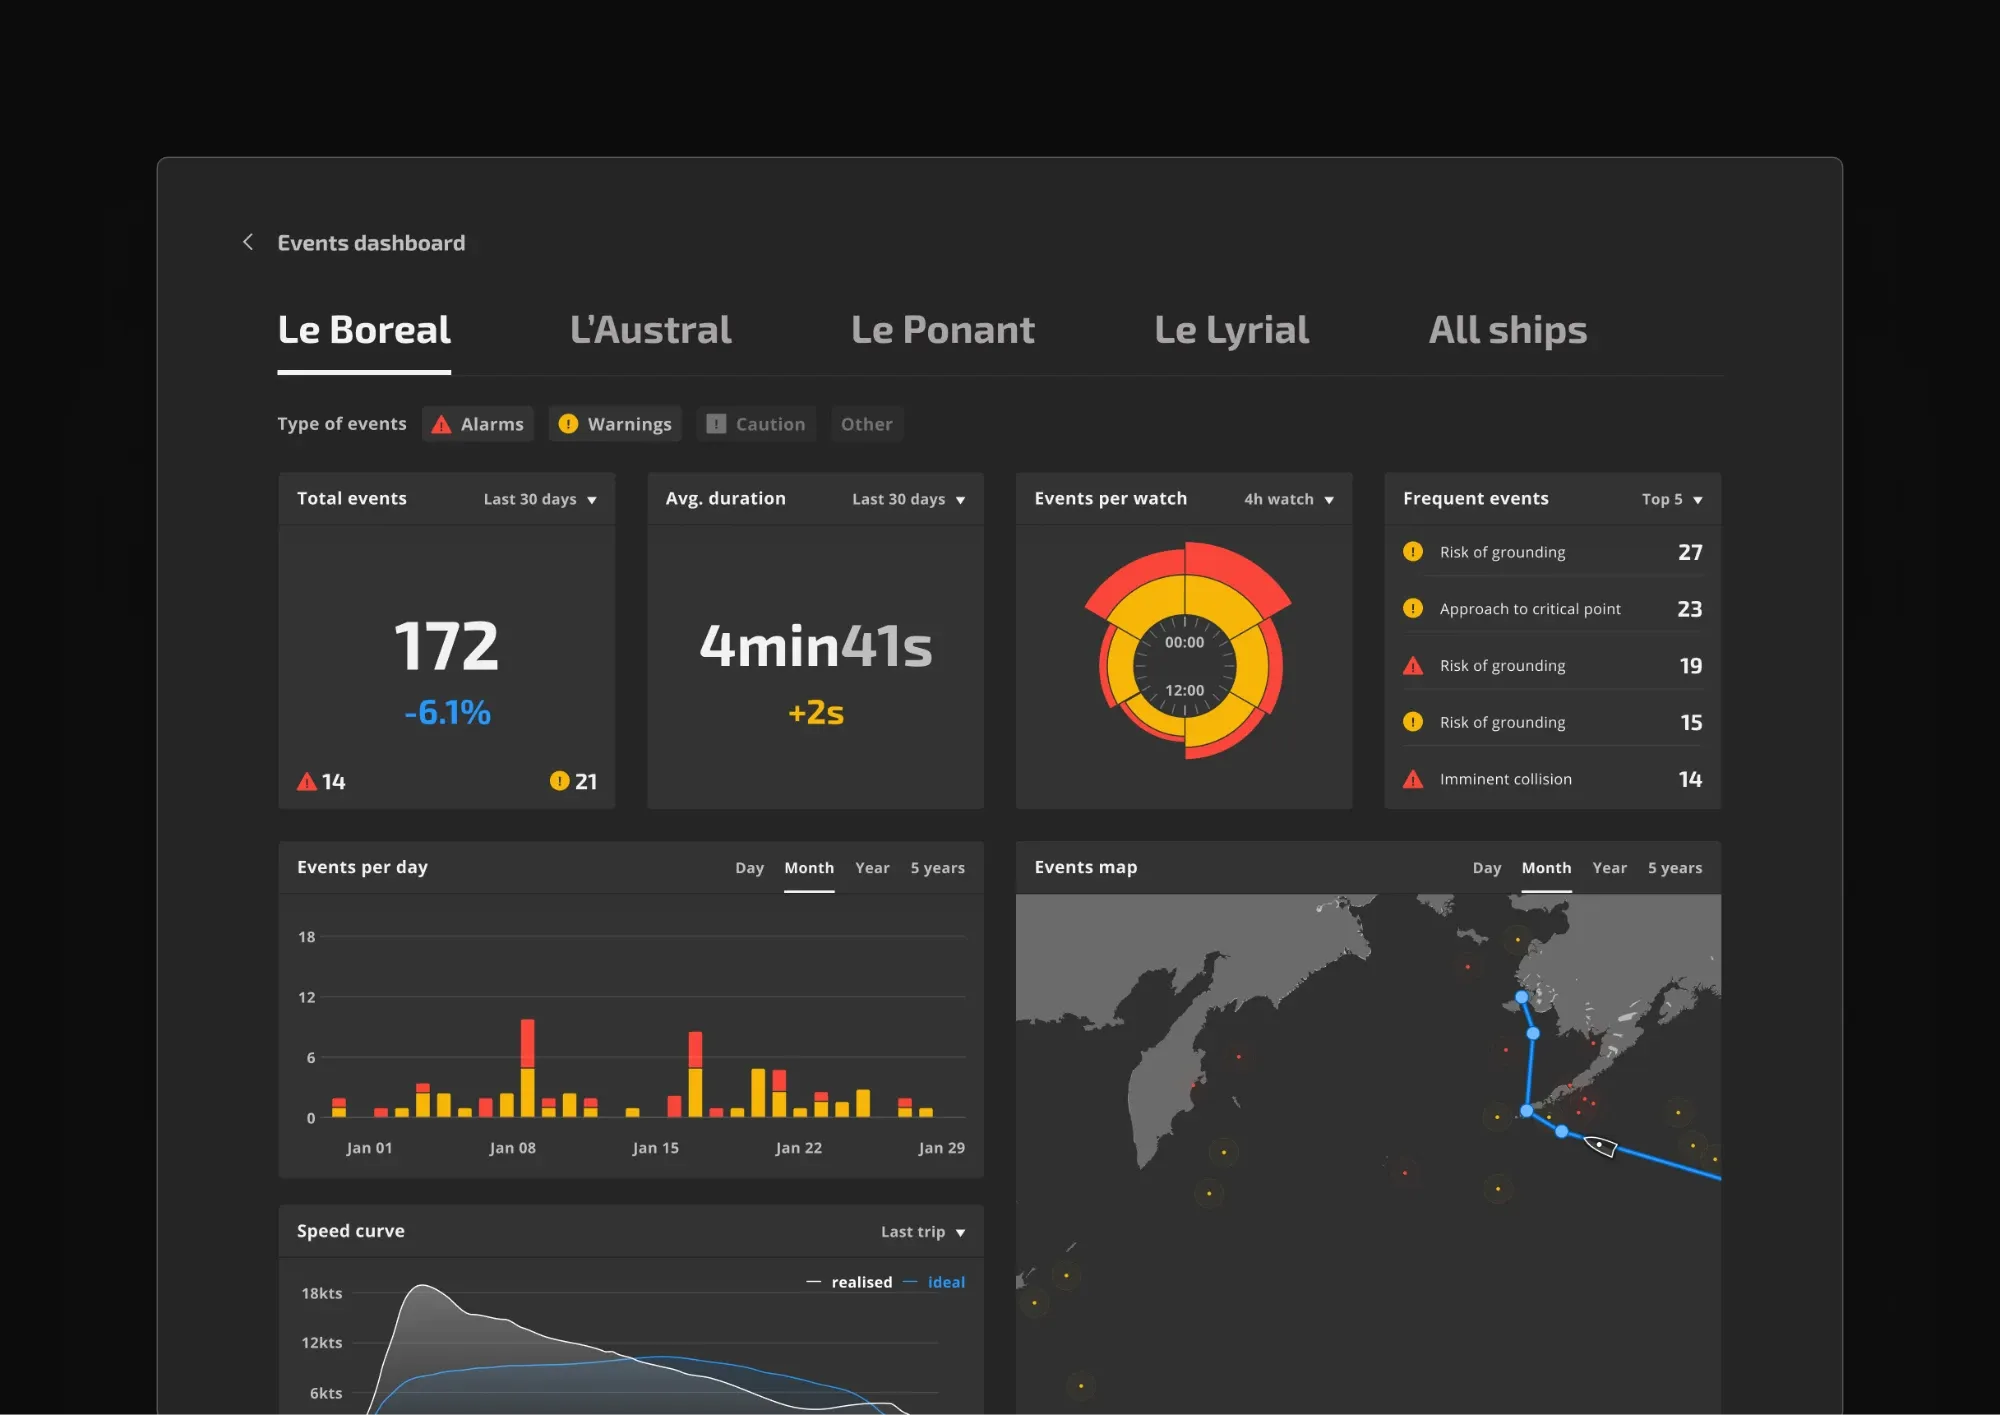Click the tallest bar at Jan 08

pos(527,1067)
